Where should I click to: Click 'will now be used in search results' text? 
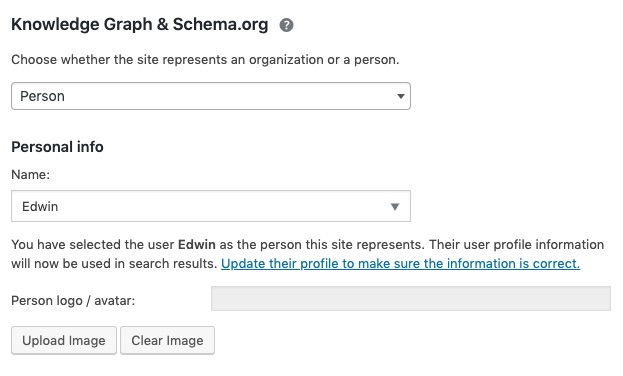114,264
